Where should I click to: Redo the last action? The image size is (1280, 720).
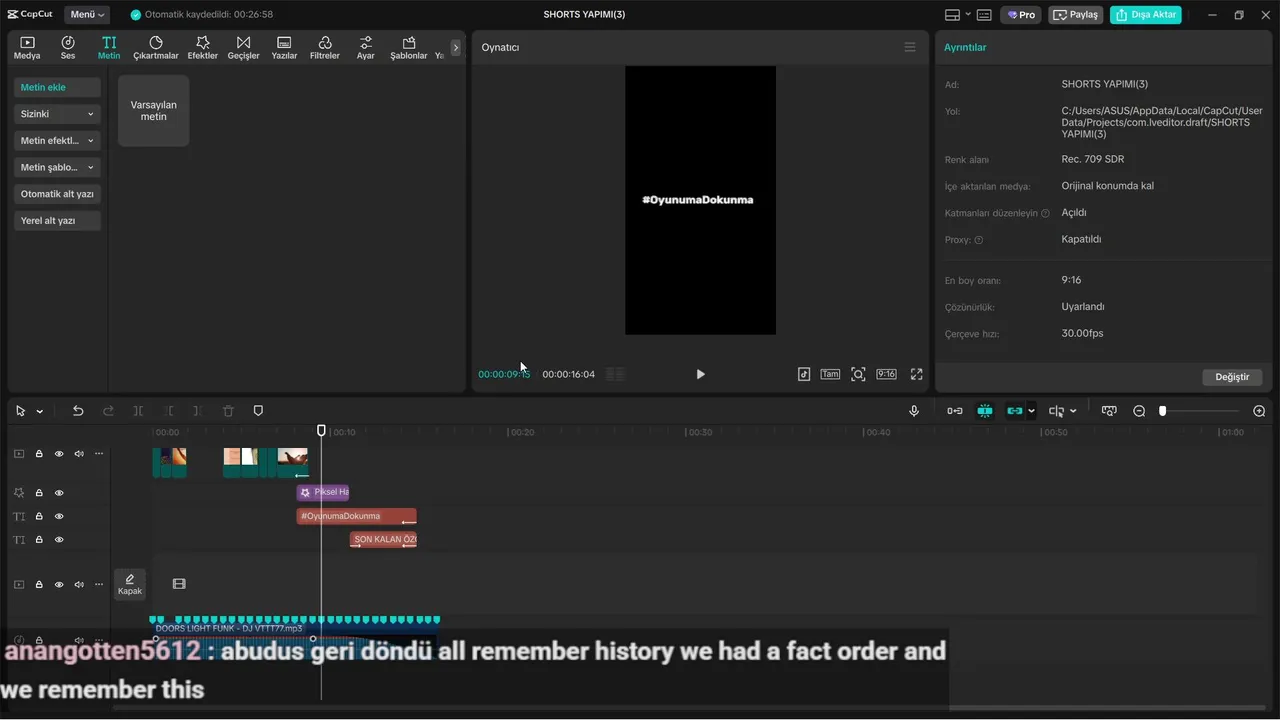click(x=108, y=411)
